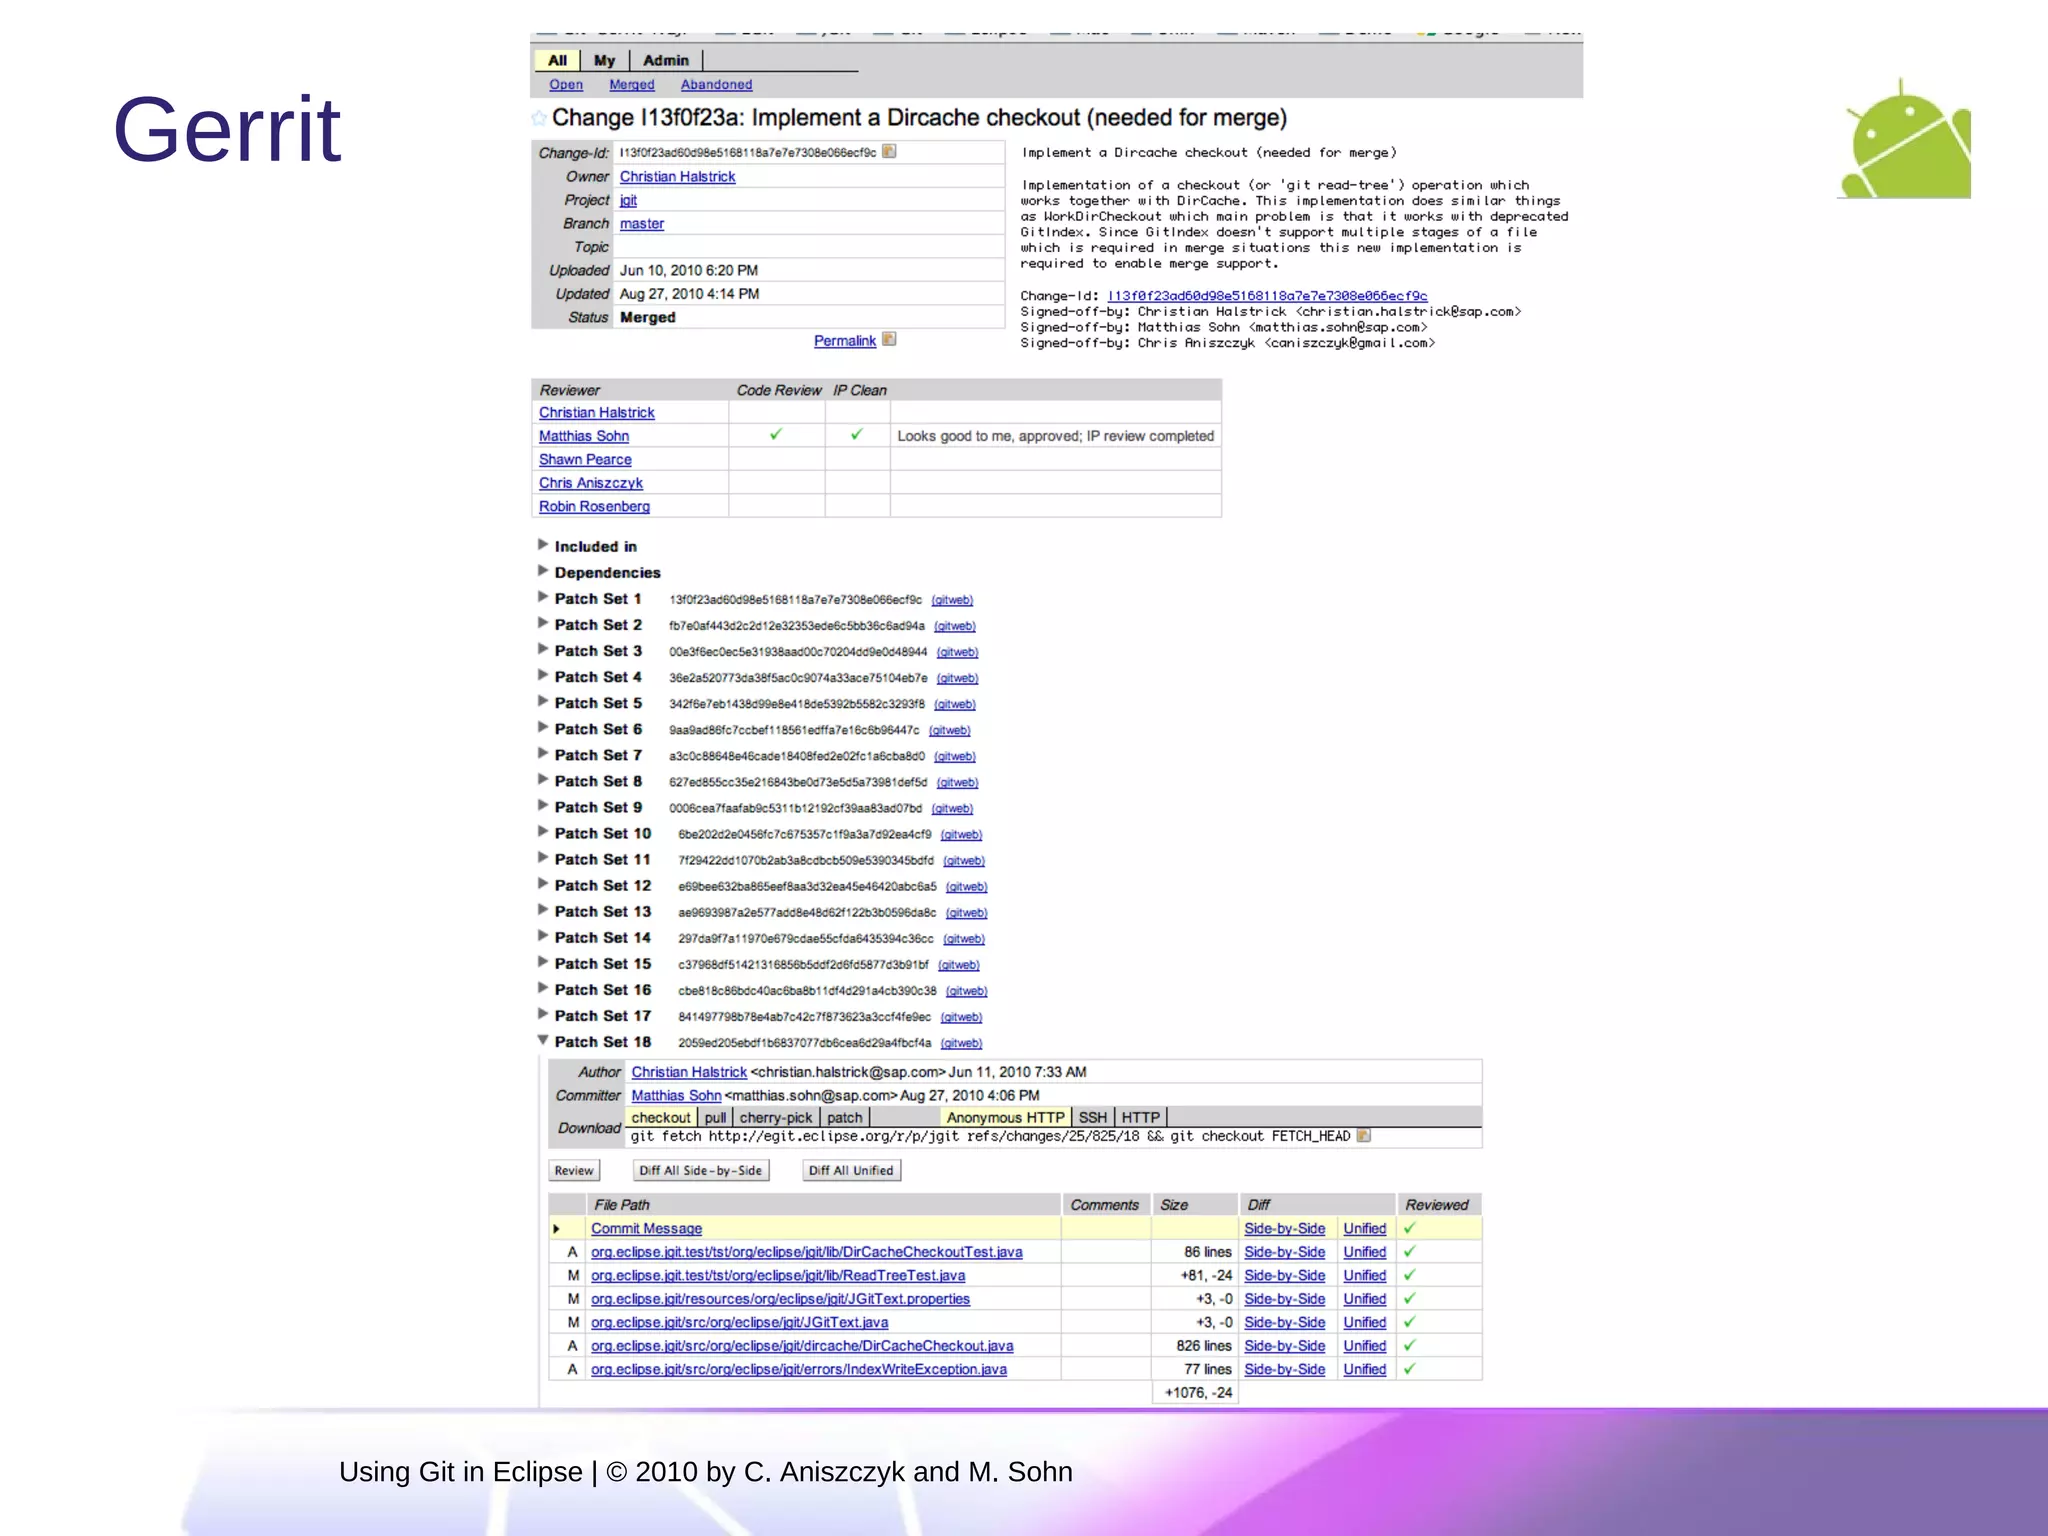Collapse Patch Set 18
The height and width of the screenshot is (1536, 2048).
[x=543, y=1040]
